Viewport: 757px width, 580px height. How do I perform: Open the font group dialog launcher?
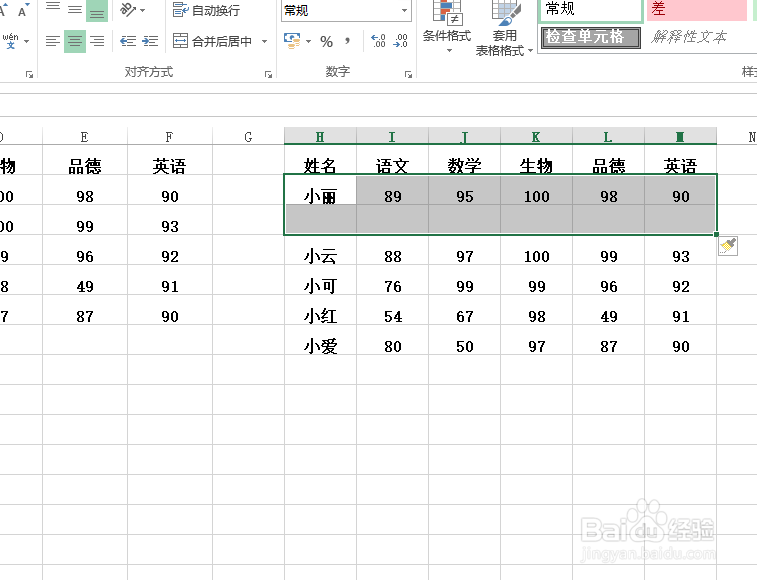[x=29, y=74]
